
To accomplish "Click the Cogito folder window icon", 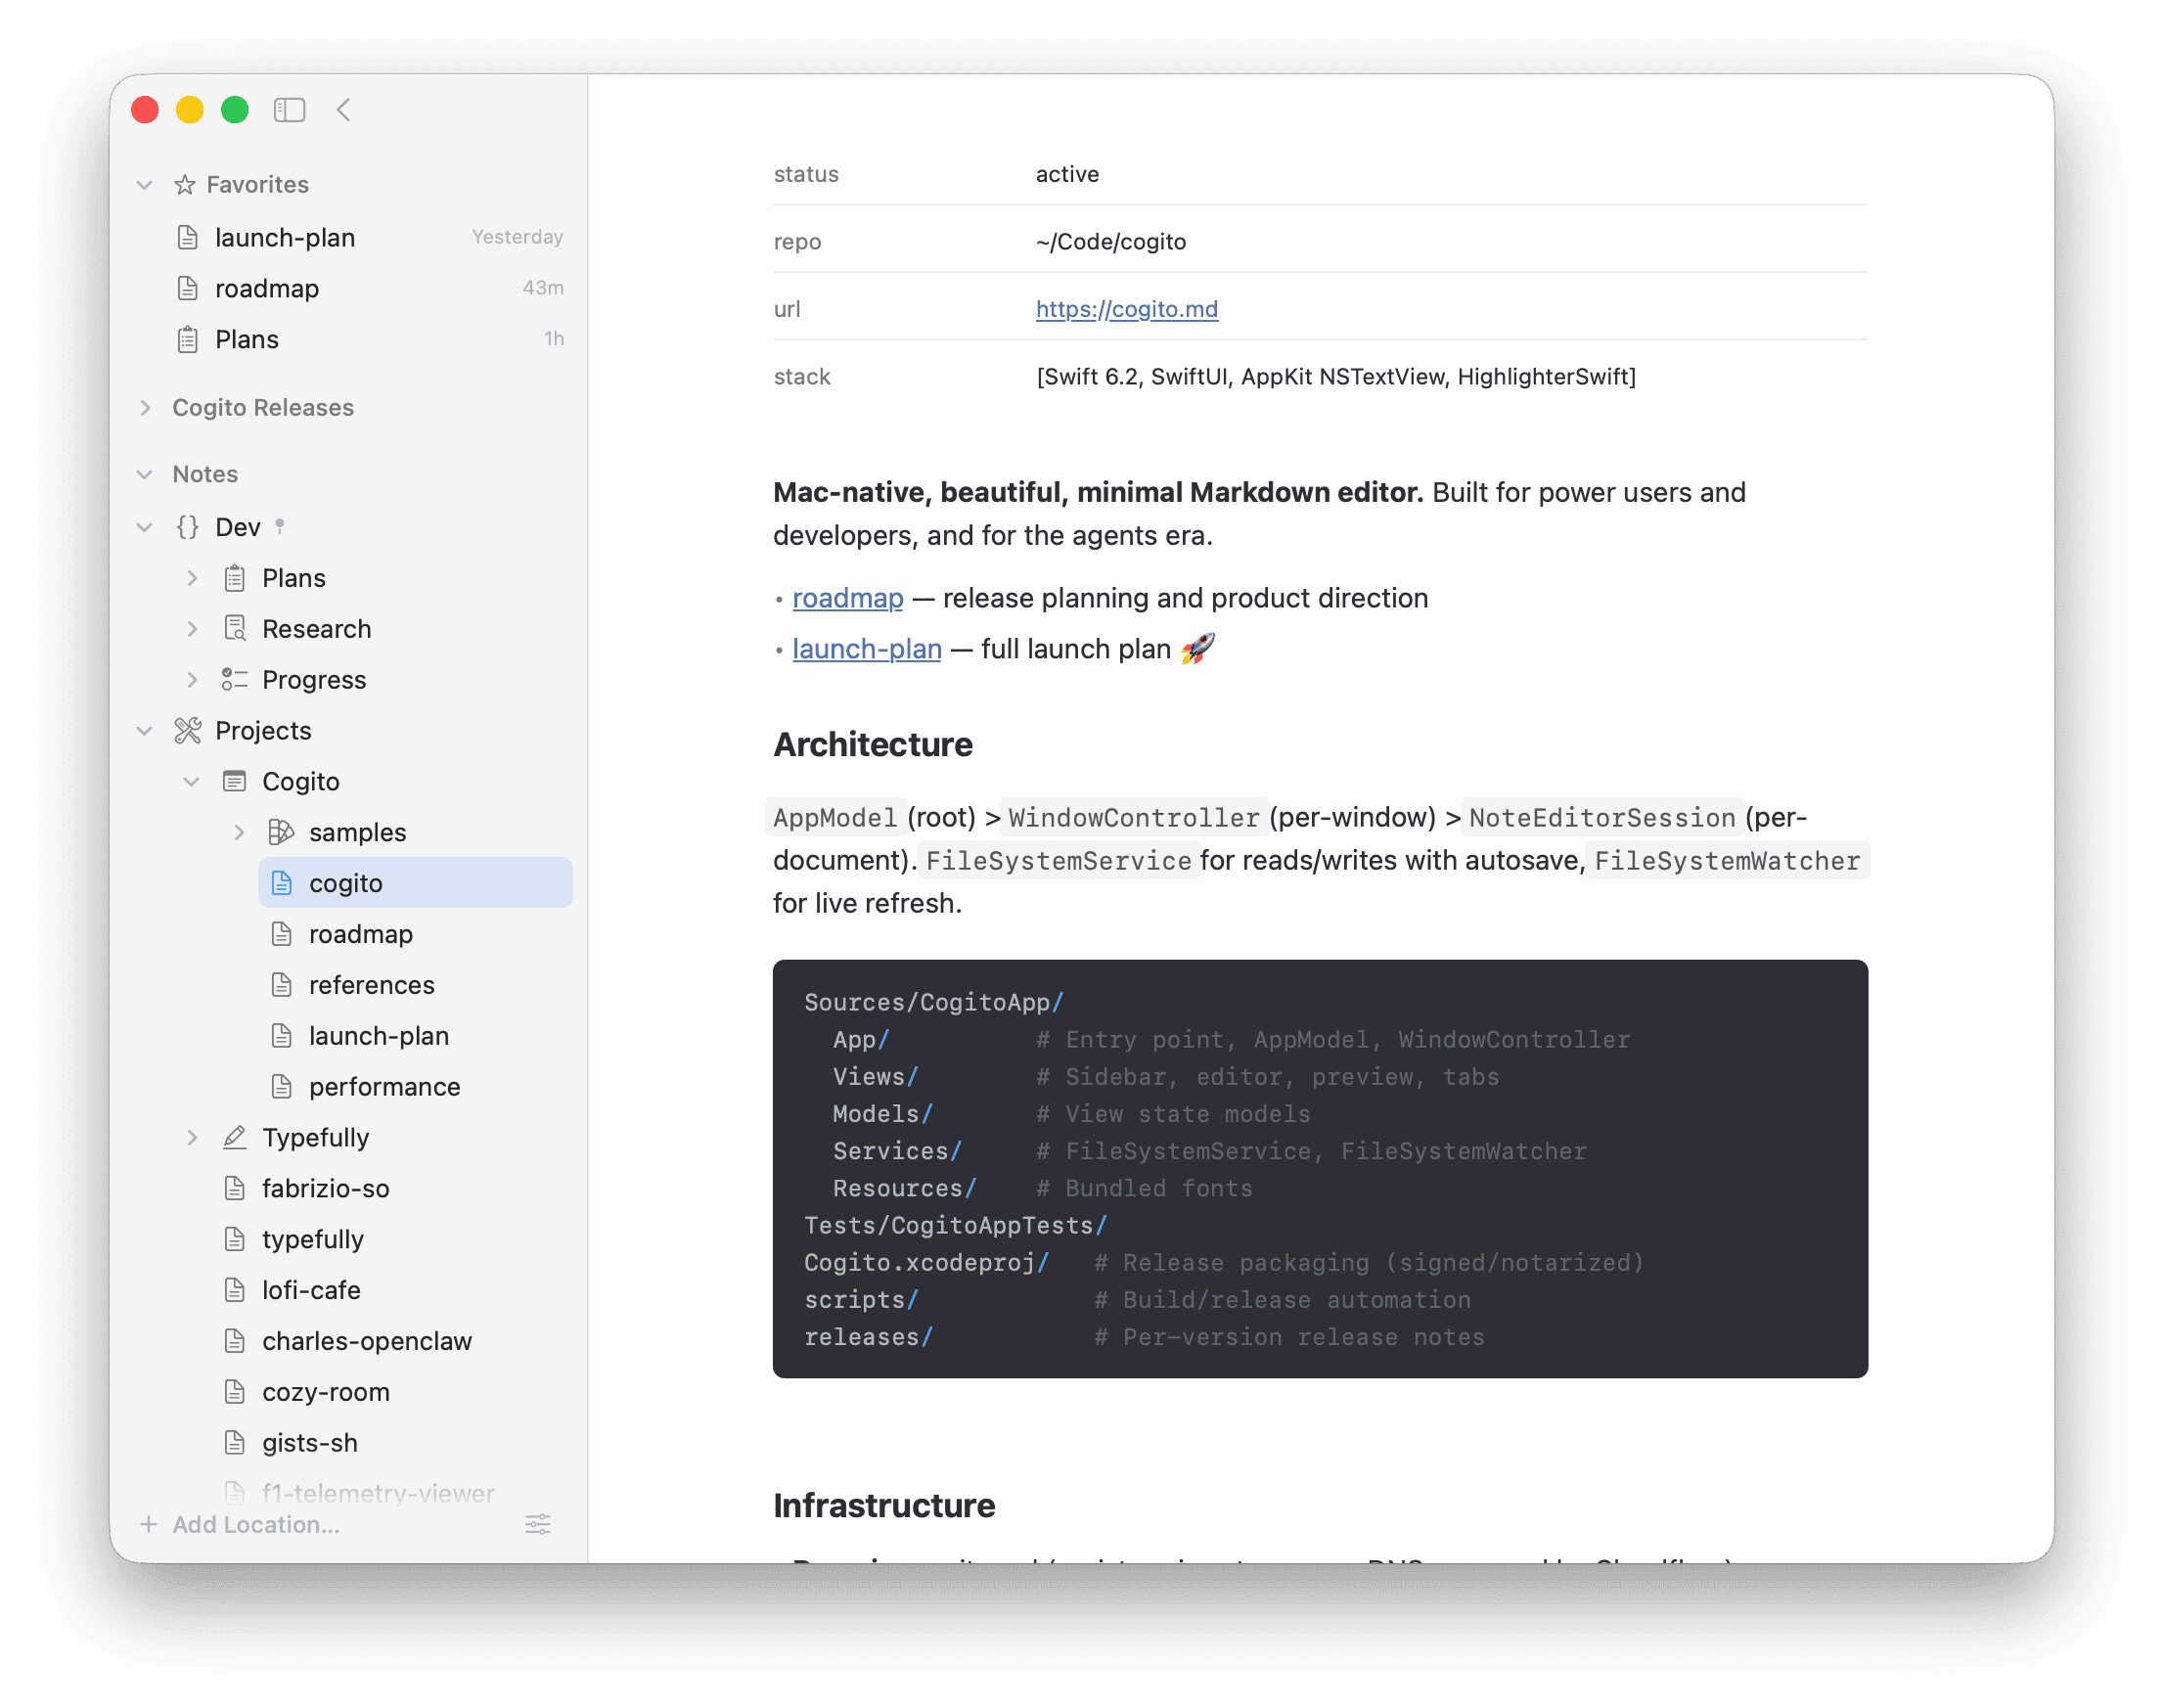I will point(234,783).
